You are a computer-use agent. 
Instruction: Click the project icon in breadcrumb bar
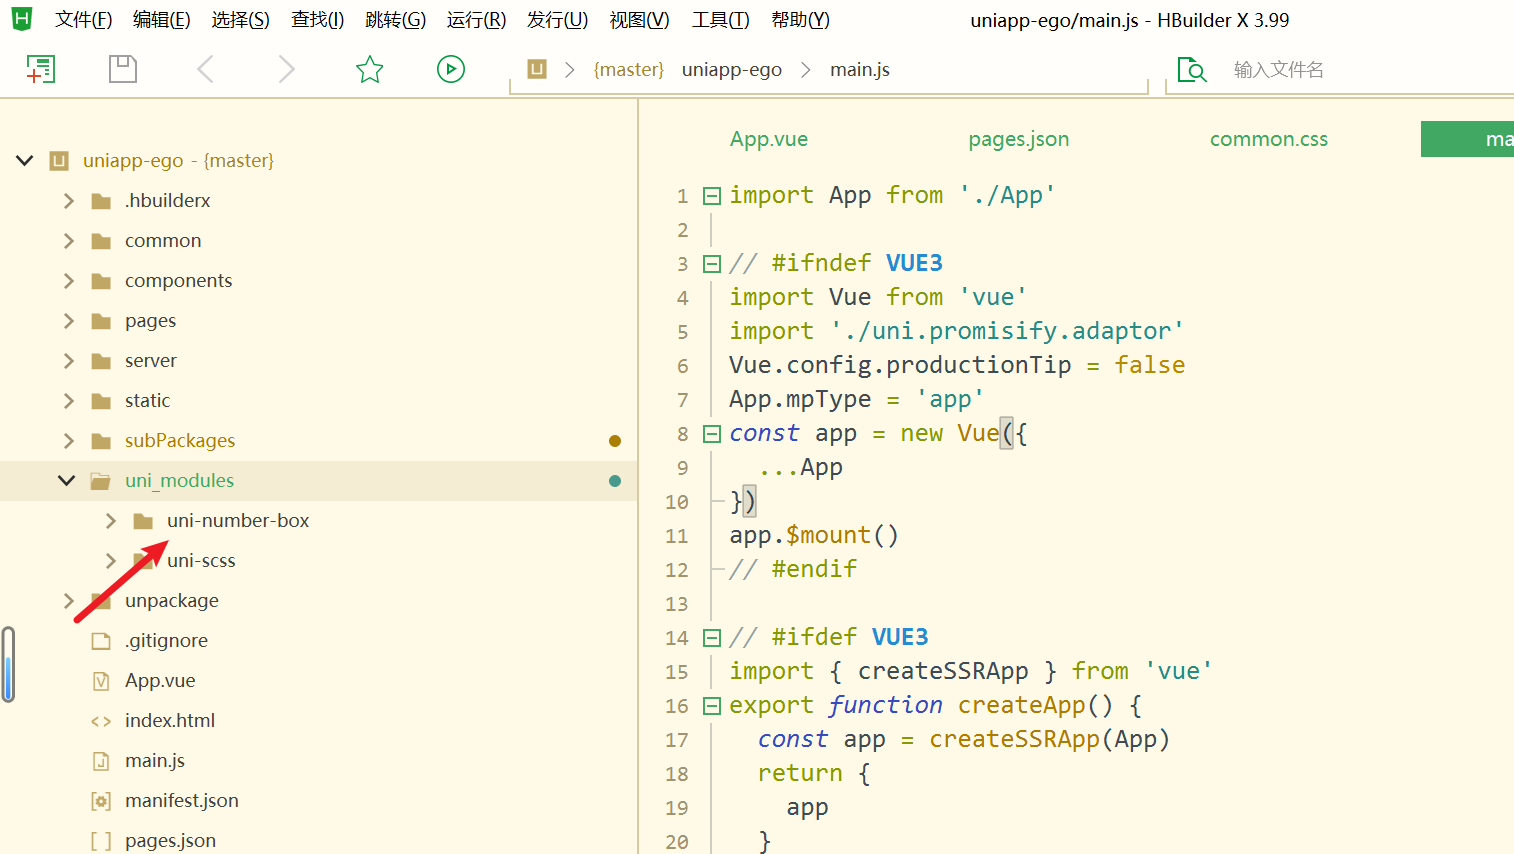(537, 69)
